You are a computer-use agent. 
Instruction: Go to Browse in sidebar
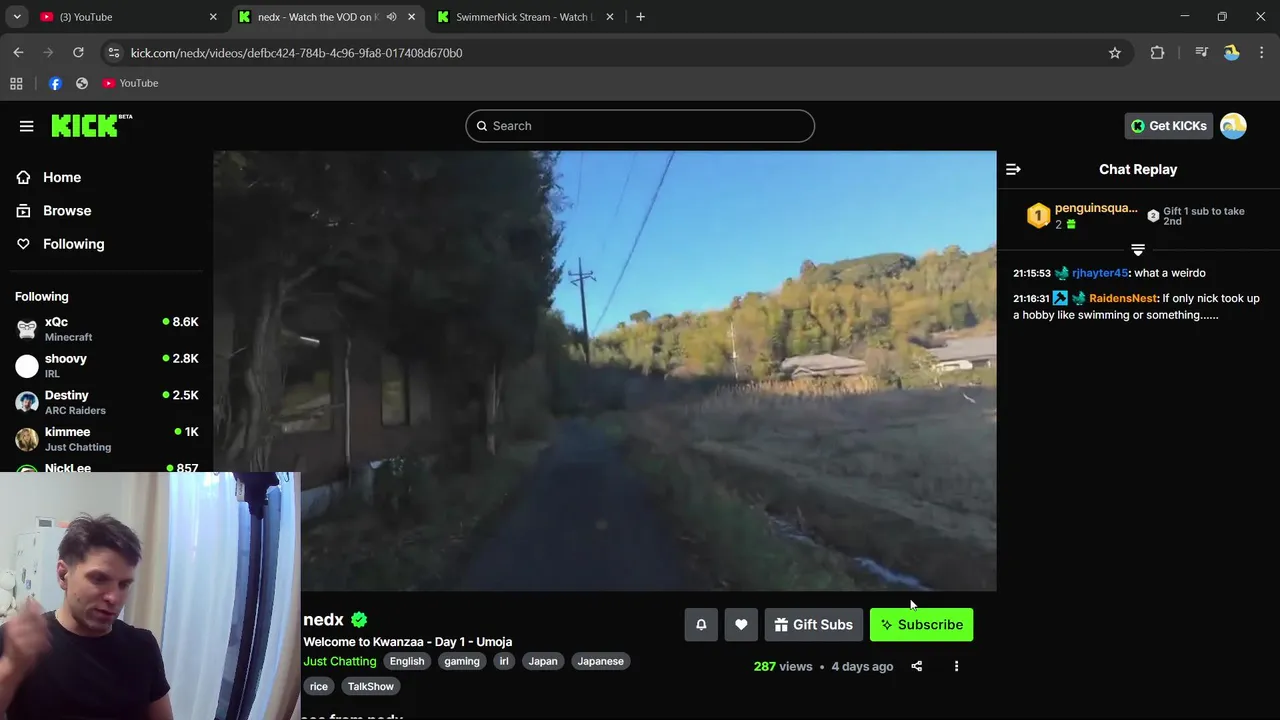click(x=67, y=211)
